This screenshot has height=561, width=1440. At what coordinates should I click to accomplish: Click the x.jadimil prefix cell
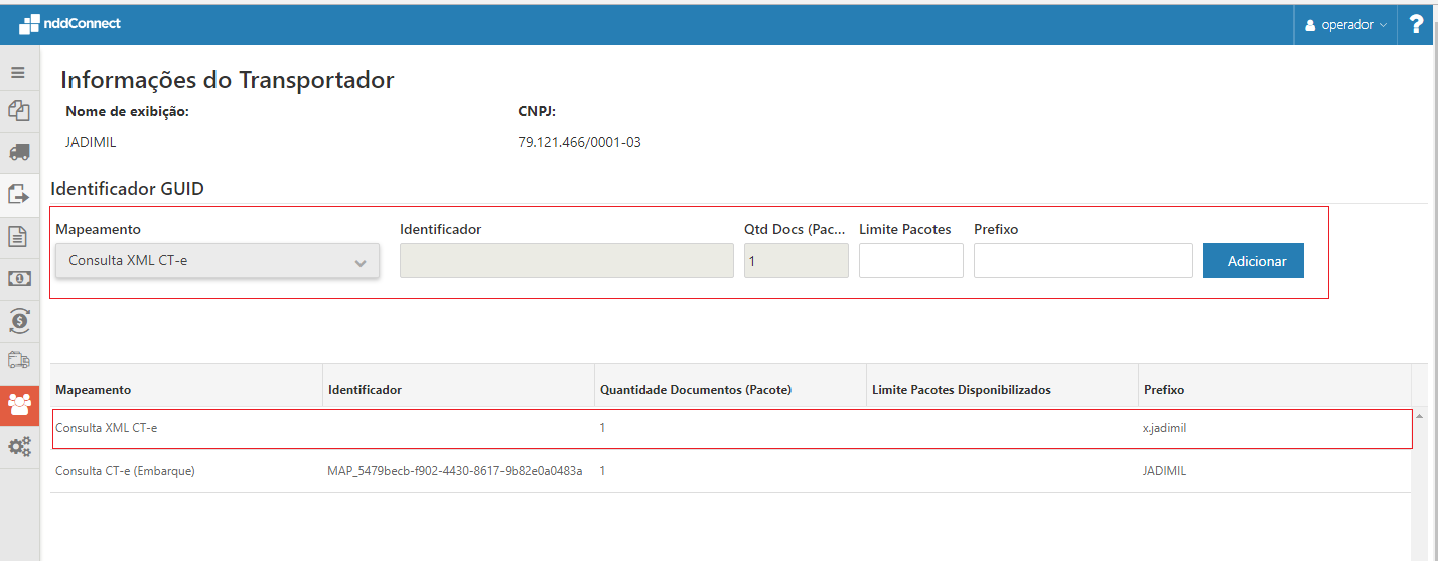click(x=1164, y=428)
